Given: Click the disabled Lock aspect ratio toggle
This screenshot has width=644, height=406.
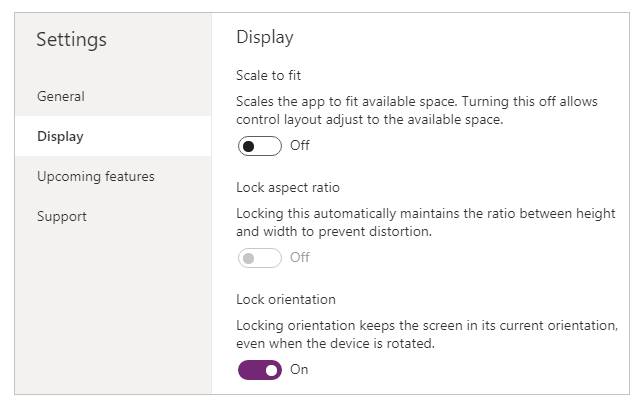Looking at the screenshot, I should click(x=259, y=258).
